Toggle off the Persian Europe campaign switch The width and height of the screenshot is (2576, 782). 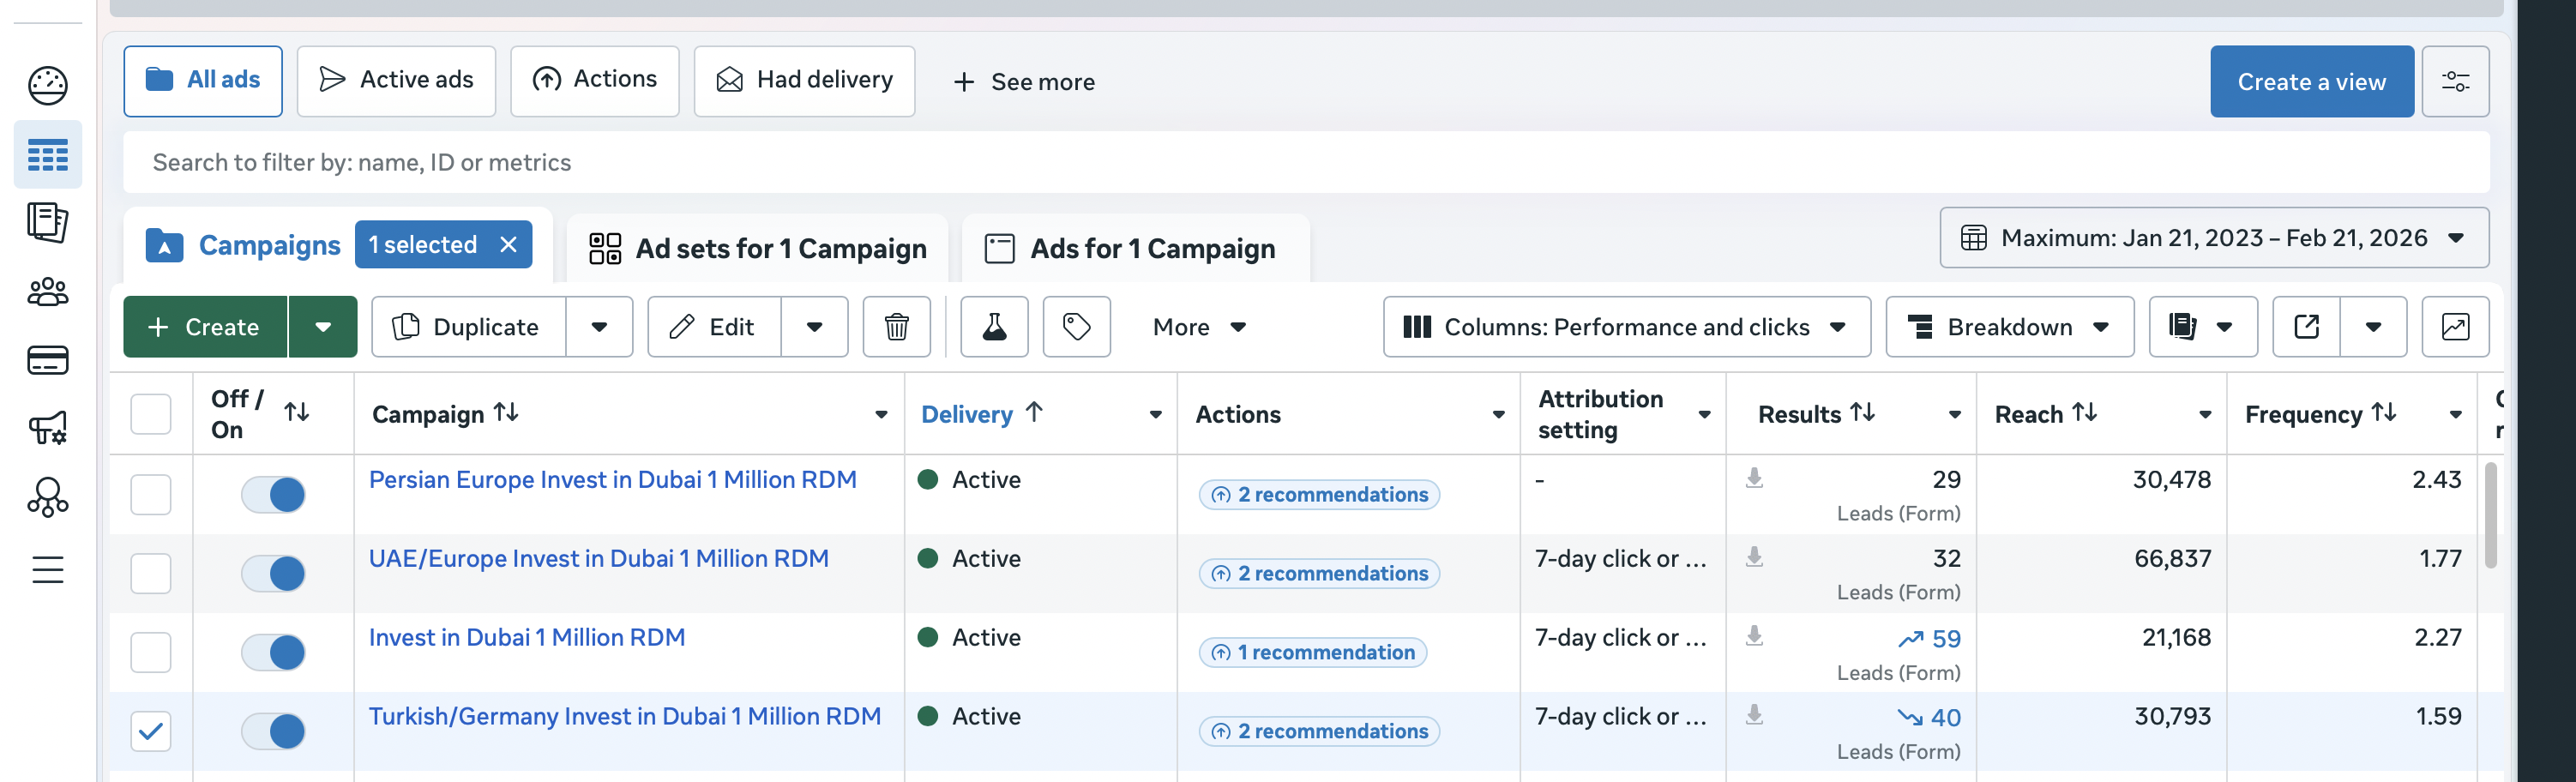[273, 494]
